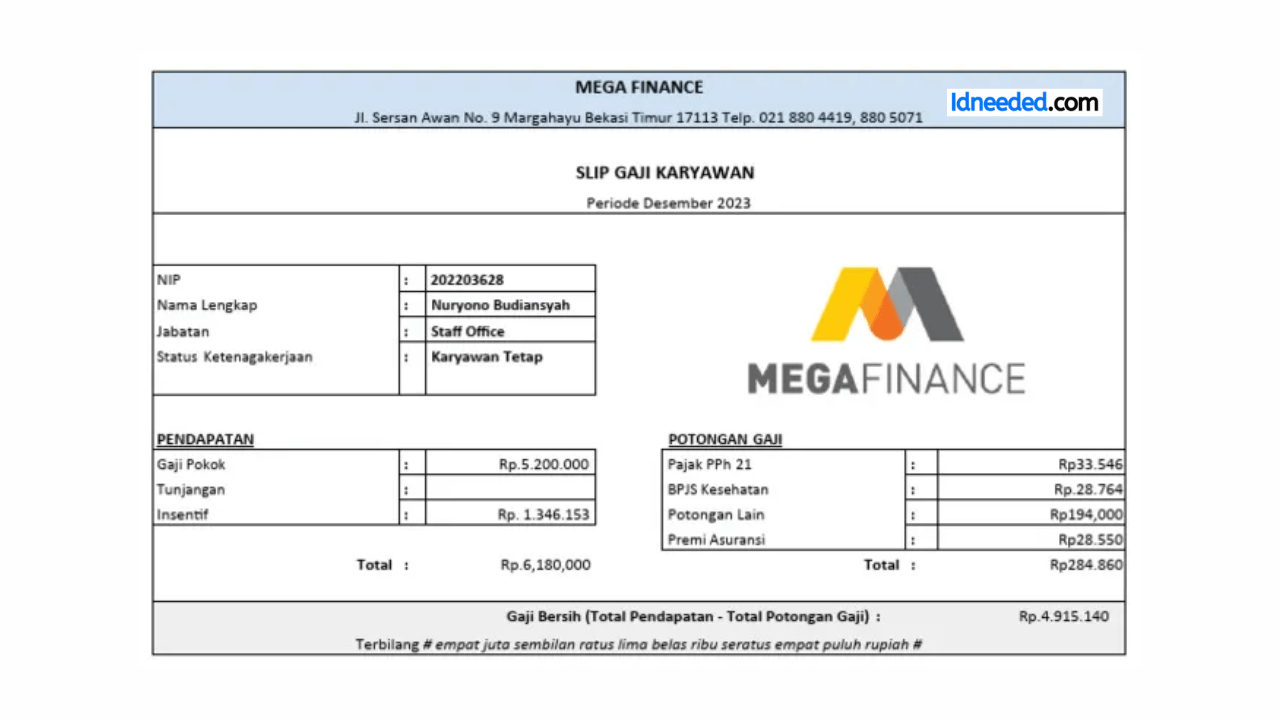1280x720 pixels.
Task: Select the Karyawan Tetap value
Action: pos(487,356)
